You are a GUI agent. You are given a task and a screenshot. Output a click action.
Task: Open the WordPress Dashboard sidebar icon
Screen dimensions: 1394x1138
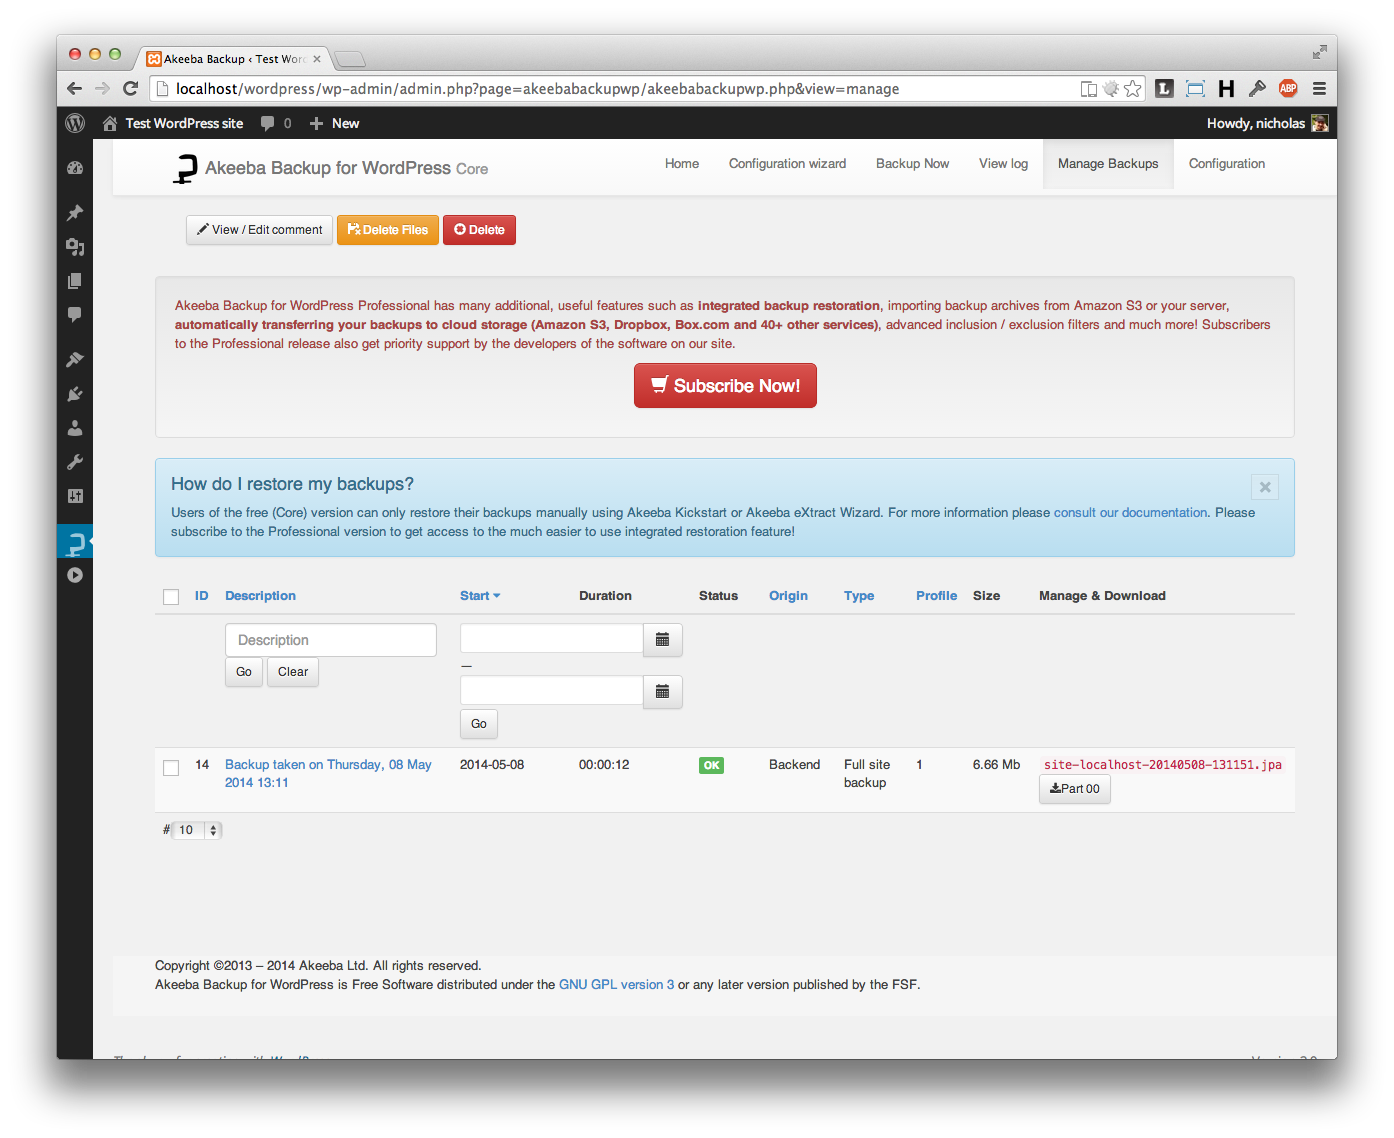point(75,168)
